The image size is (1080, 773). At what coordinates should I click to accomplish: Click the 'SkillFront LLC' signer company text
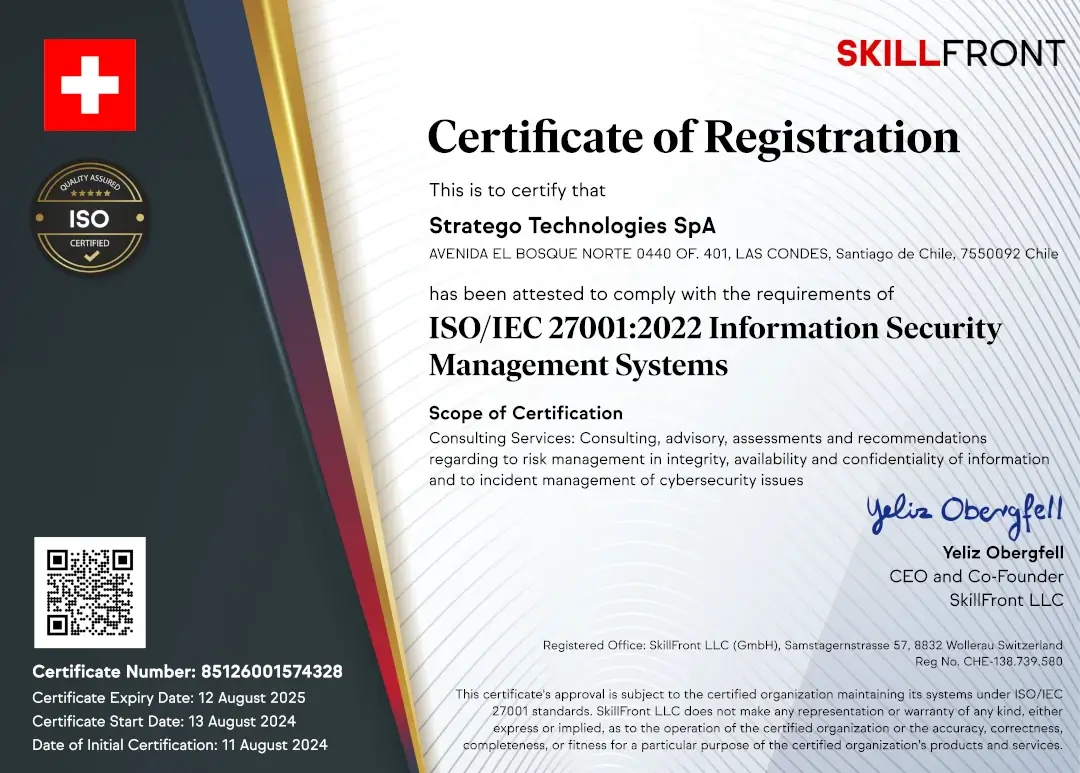tap(1006, 600)
